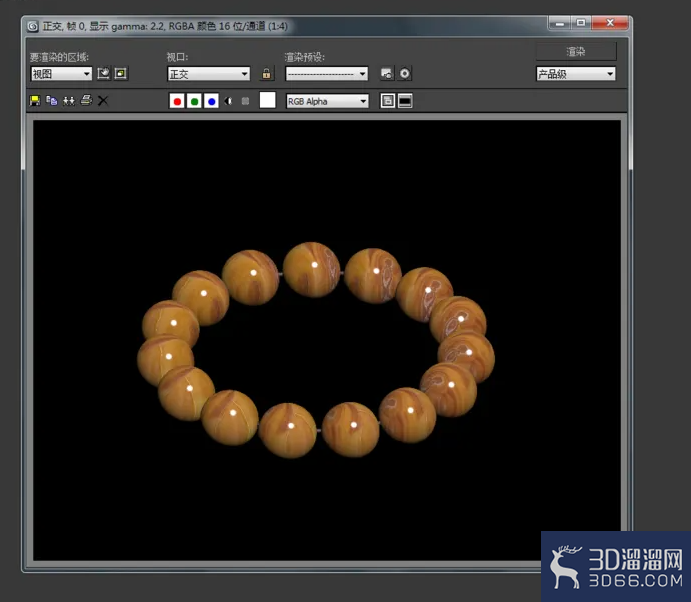Maximize the render frame window
This screenshot has width=691, height=602.
click(x=581, y=23)
